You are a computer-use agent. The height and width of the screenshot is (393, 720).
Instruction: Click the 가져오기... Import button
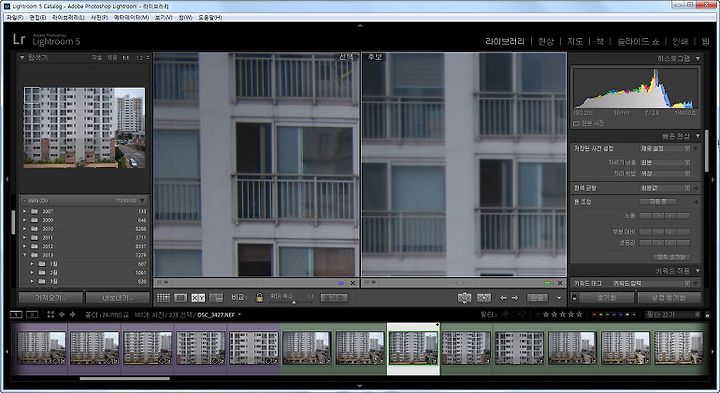pyautogui.click(x=51, y=298)
